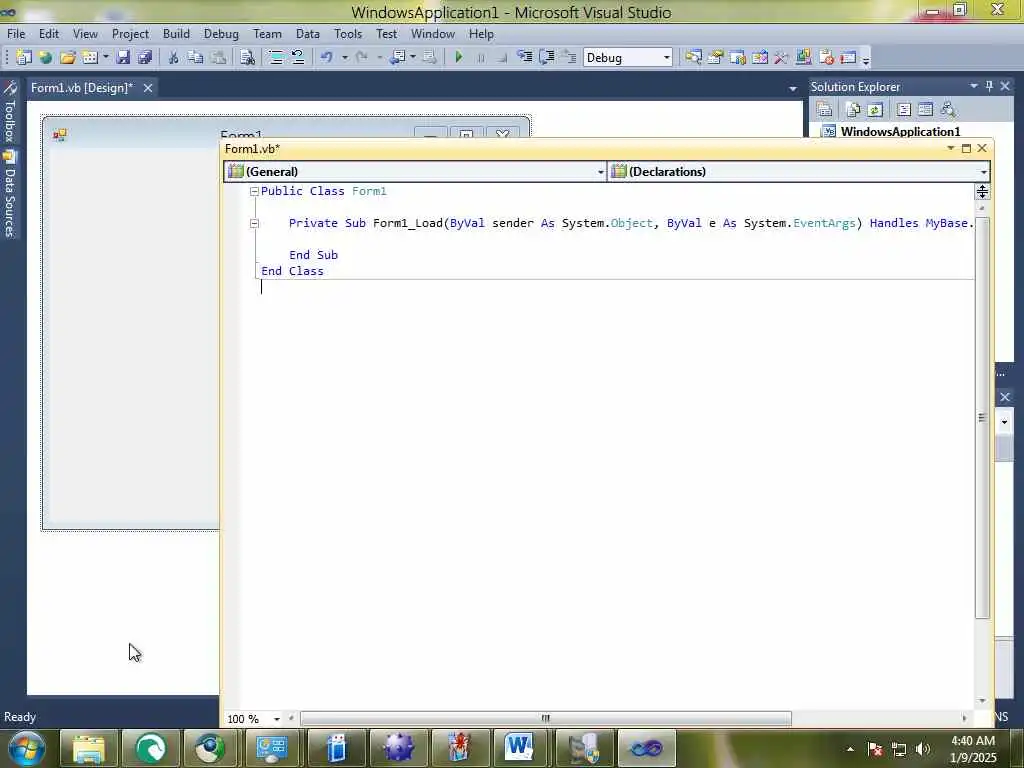Open the Window menu
The height and width of the screenshot is (768, 1024).
tap(432, 34)
